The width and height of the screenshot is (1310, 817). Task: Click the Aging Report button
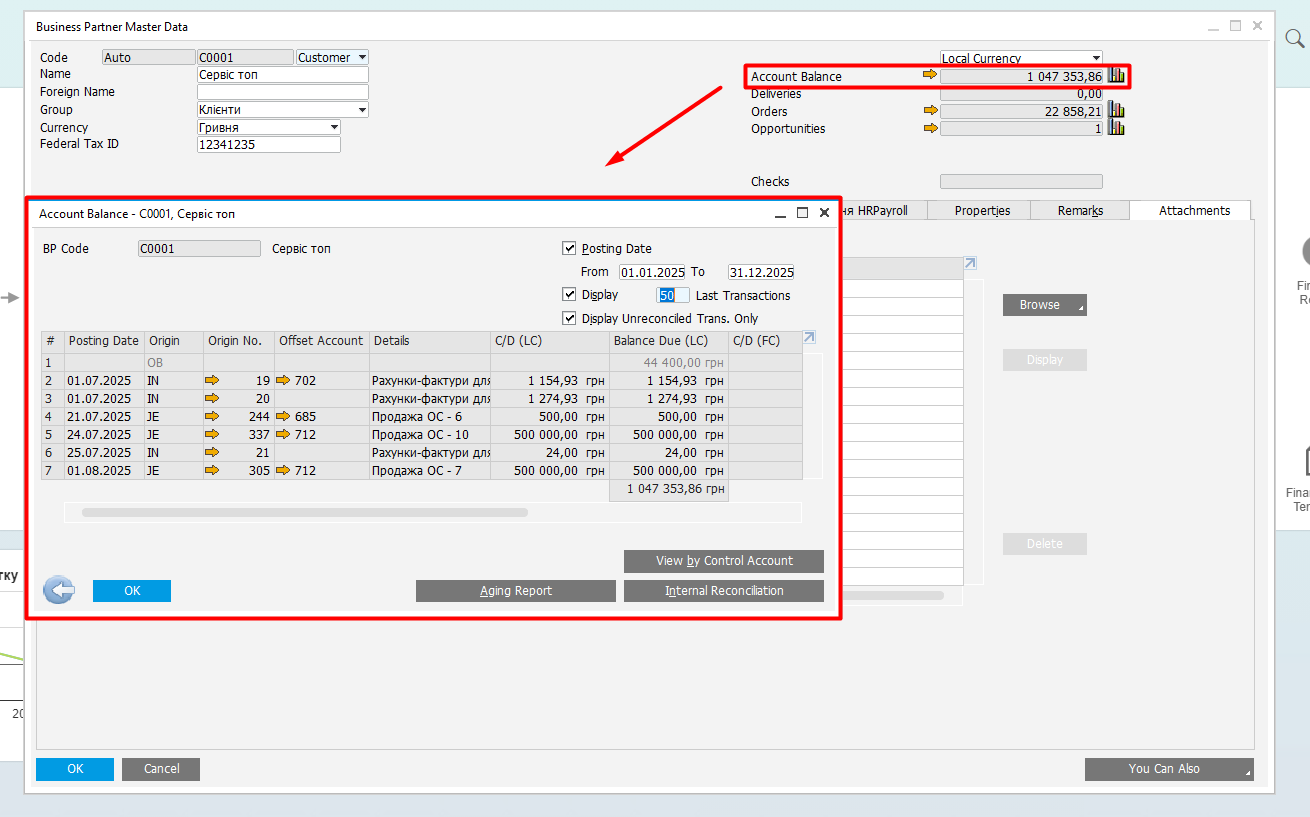(515, 591)
